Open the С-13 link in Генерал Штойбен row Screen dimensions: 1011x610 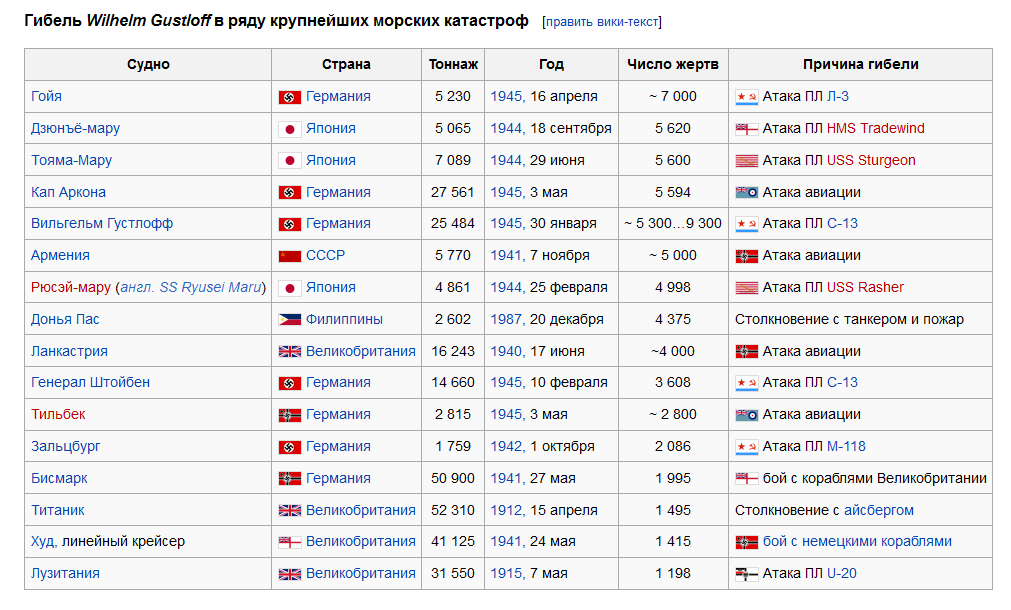[842, 382]
